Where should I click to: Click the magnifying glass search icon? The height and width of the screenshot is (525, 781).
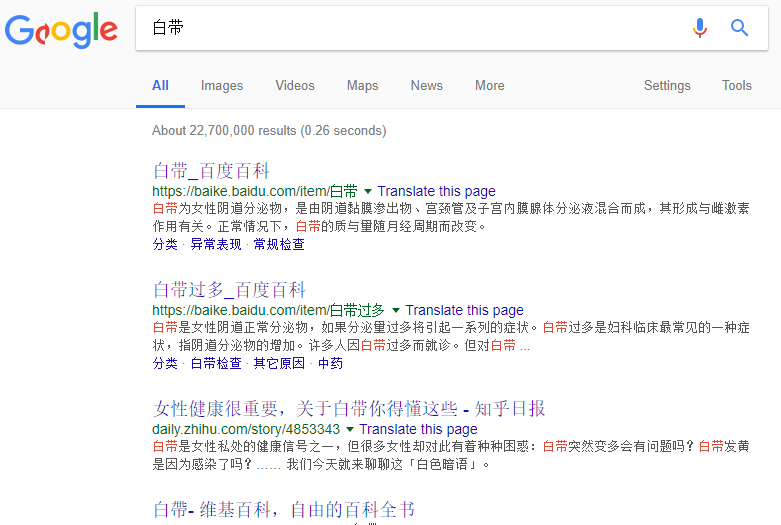click(739, 28)
